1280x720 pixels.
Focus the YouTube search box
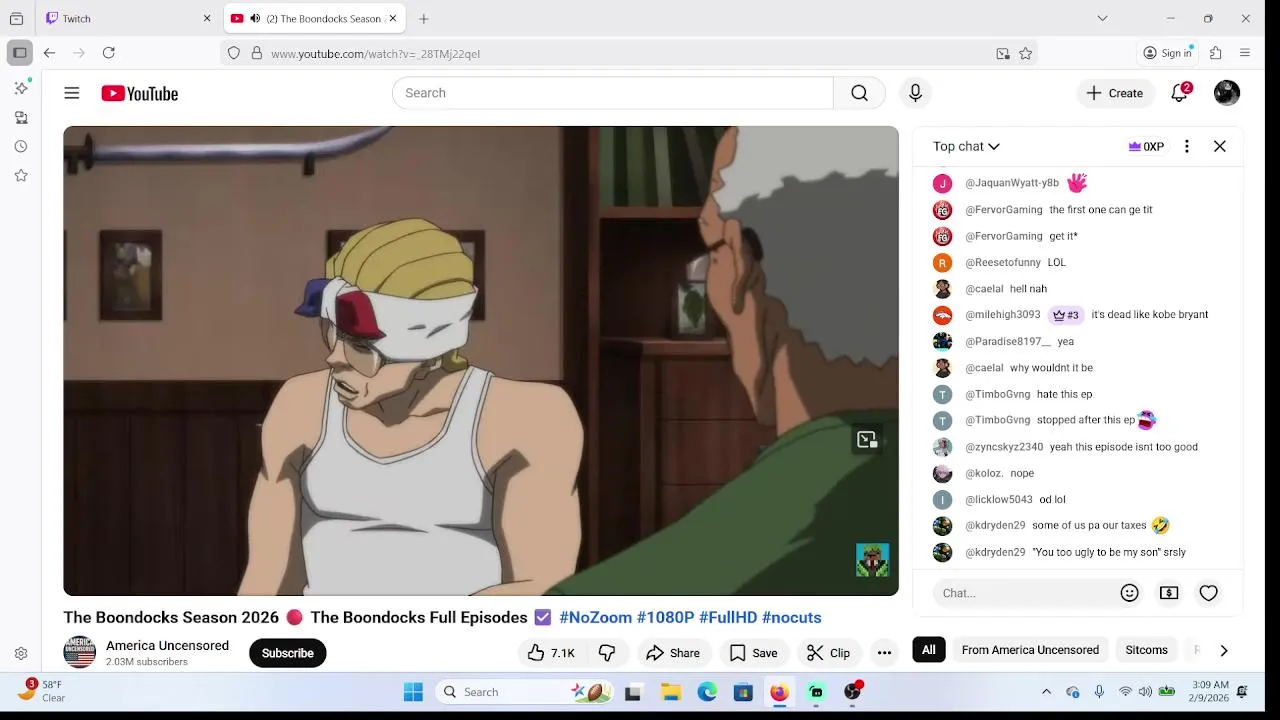pyautogui.click(x=612, y=93)
